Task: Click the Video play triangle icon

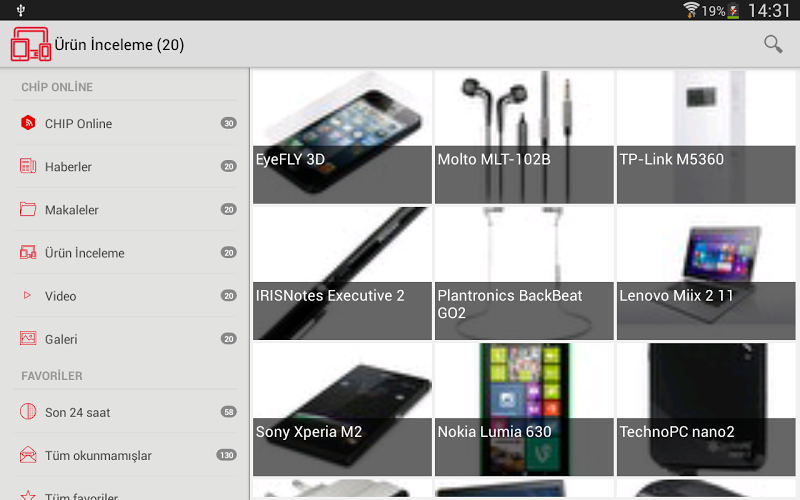Action: (x=28, y=295)
